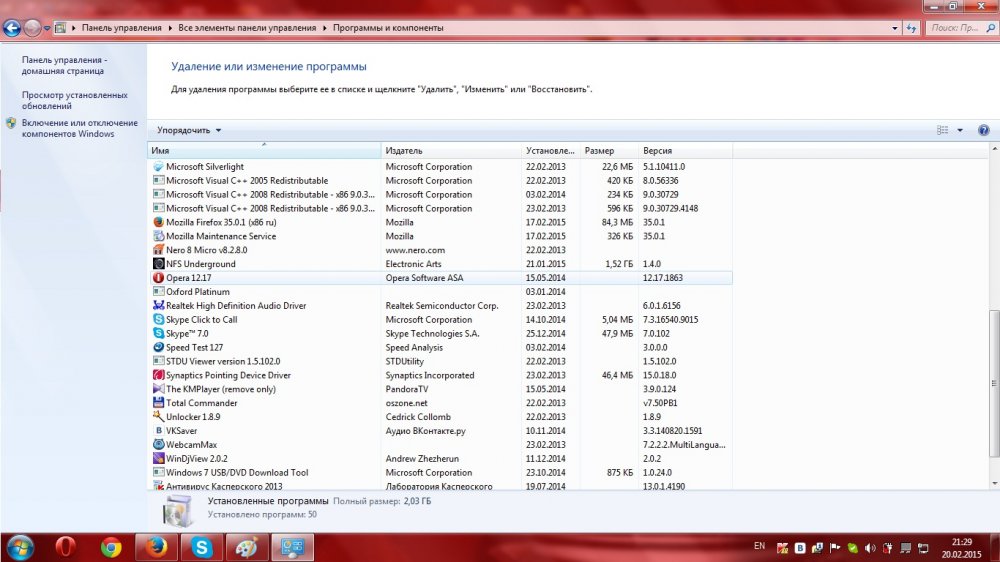Viewport: 1000px width, 562px height.
Task: Open Просмотр установленных обновлений link
Action: coord(75,100)
